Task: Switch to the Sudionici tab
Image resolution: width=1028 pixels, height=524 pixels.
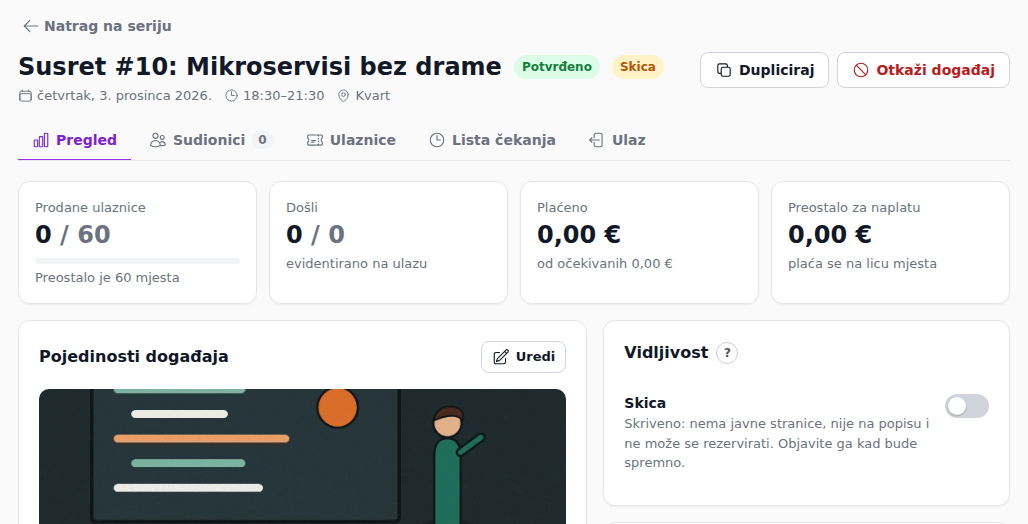Action: tap(211, 140)
